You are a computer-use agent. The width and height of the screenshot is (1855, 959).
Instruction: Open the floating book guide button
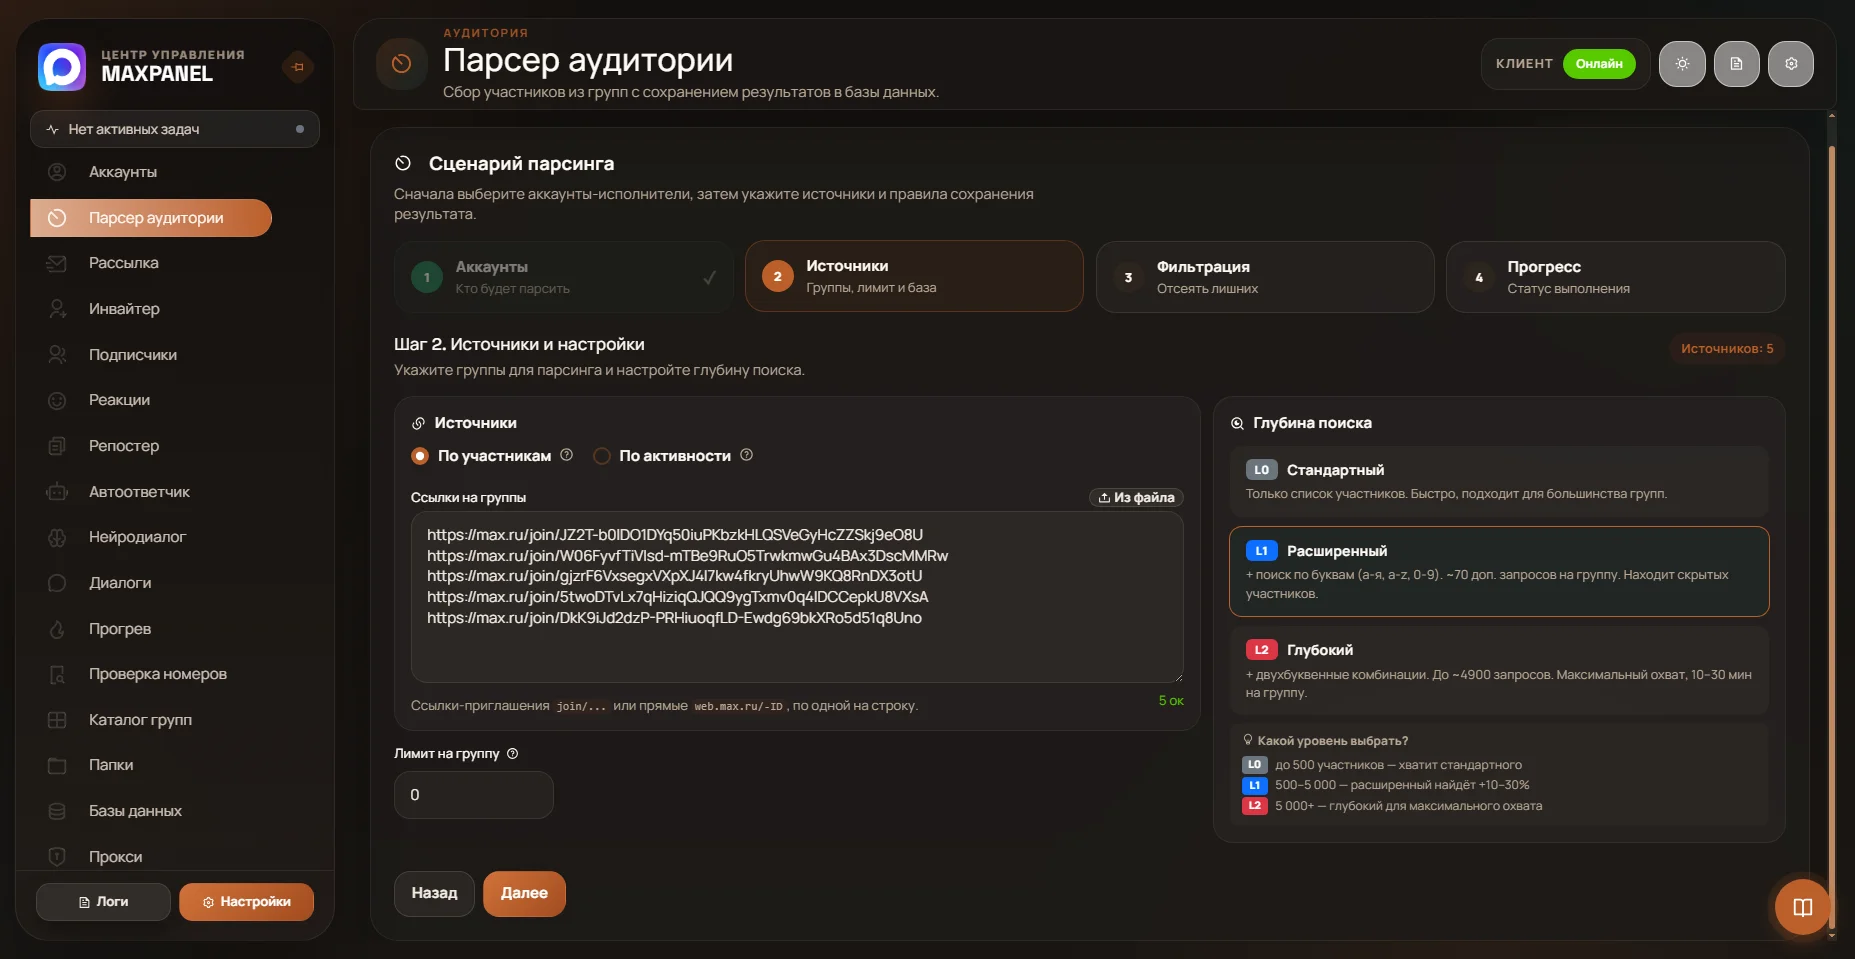coord(1802,907)
